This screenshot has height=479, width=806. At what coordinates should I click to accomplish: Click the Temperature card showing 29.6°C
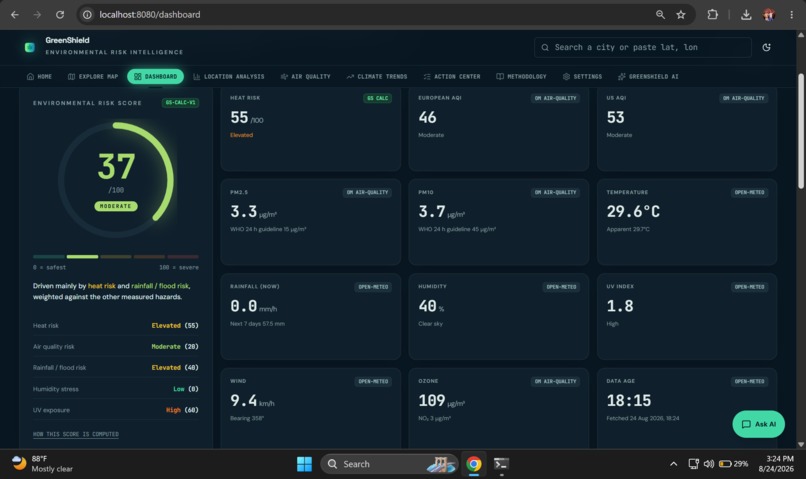(x=687, y=222)
